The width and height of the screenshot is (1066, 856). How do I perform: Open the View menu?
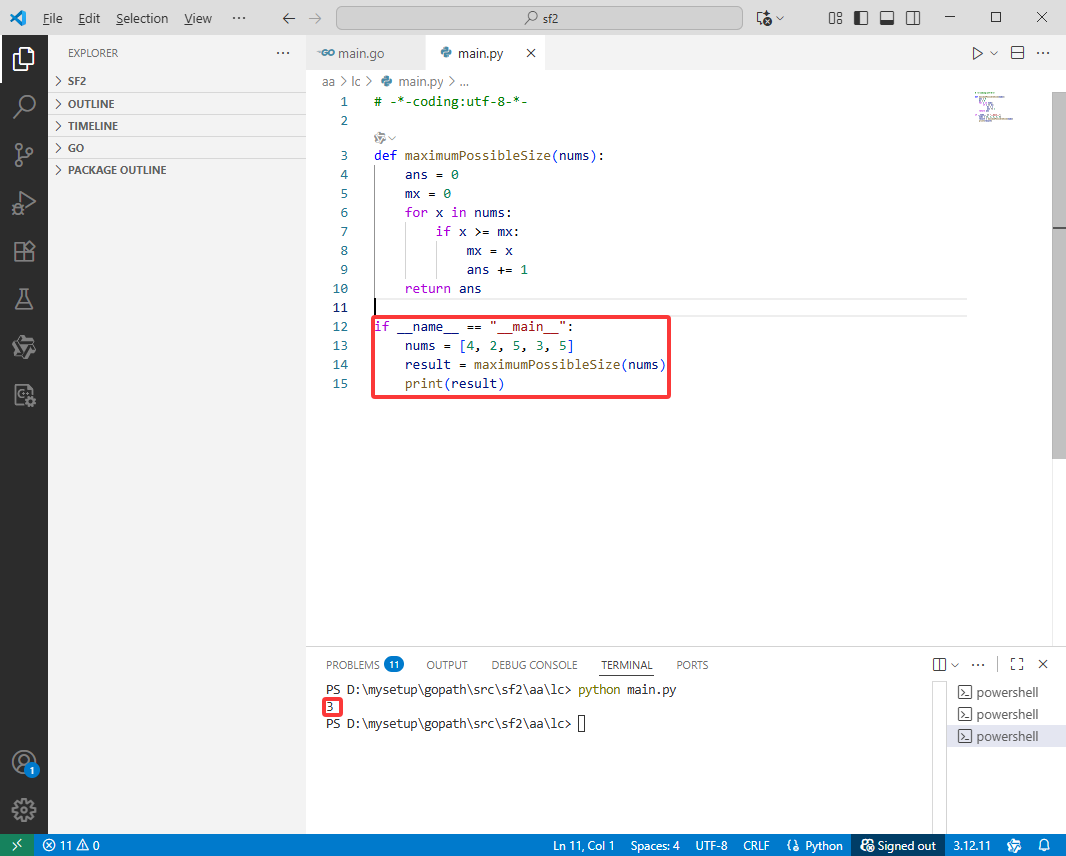click(x=198, y=18)
